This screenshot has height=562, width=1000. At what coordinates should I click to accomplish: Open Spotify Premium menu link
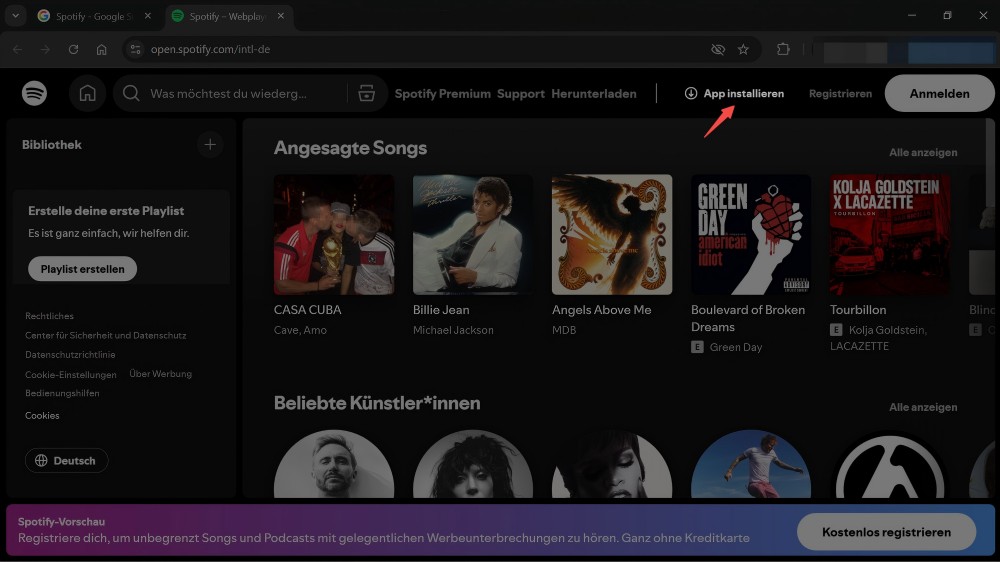[x=443, y=94]
